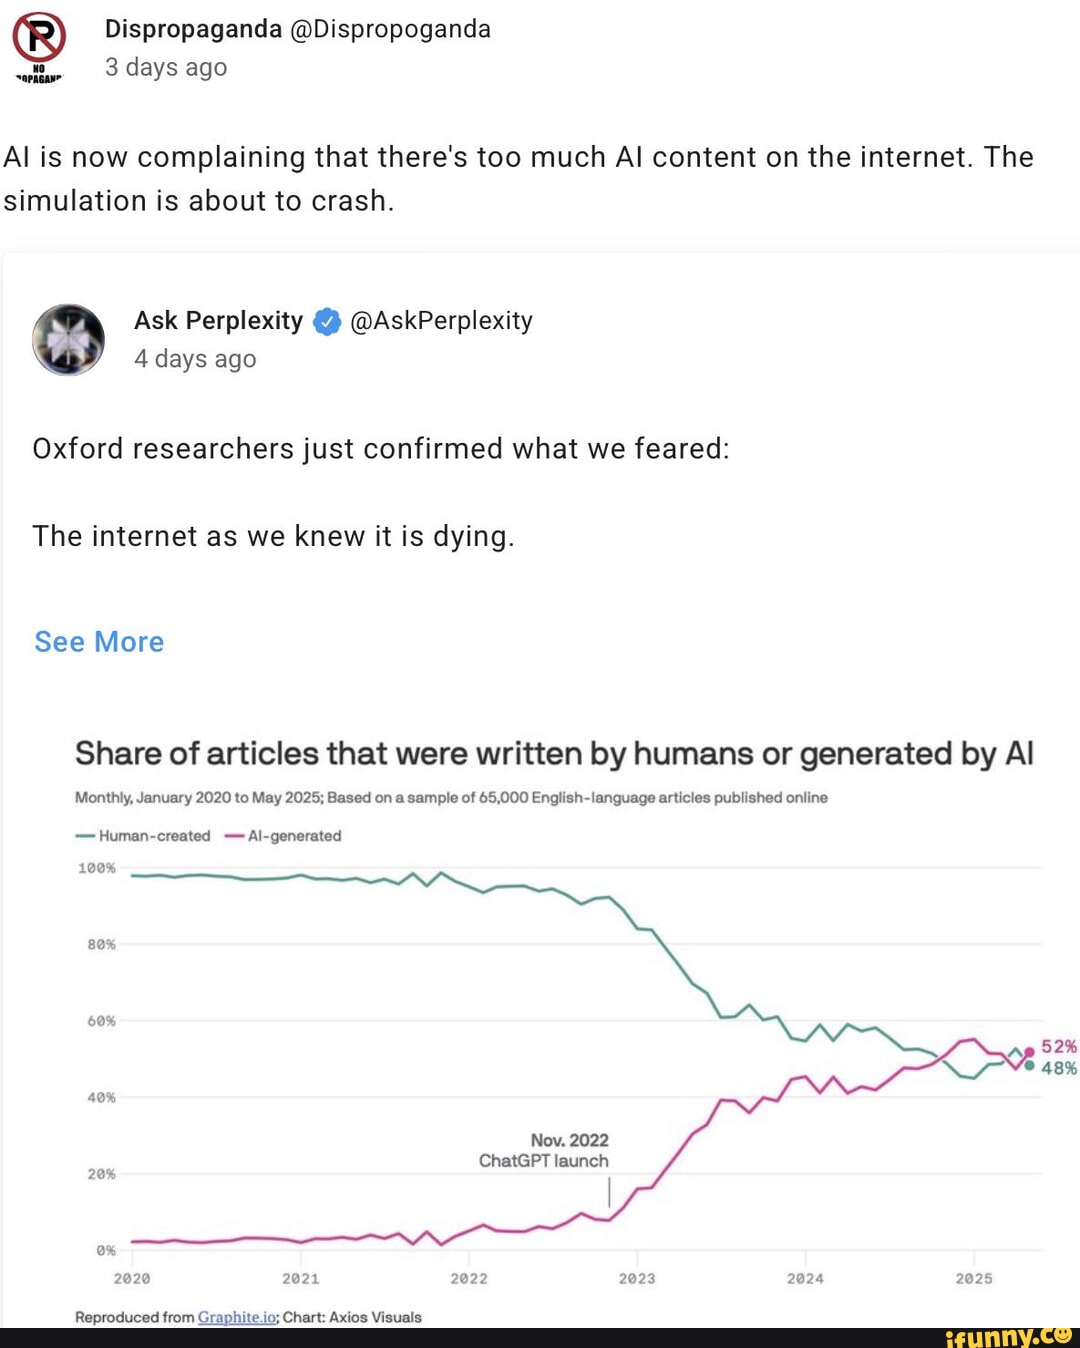
Task: Click the "3 days ago" timestamp
Action: click(x=166, y=67)
